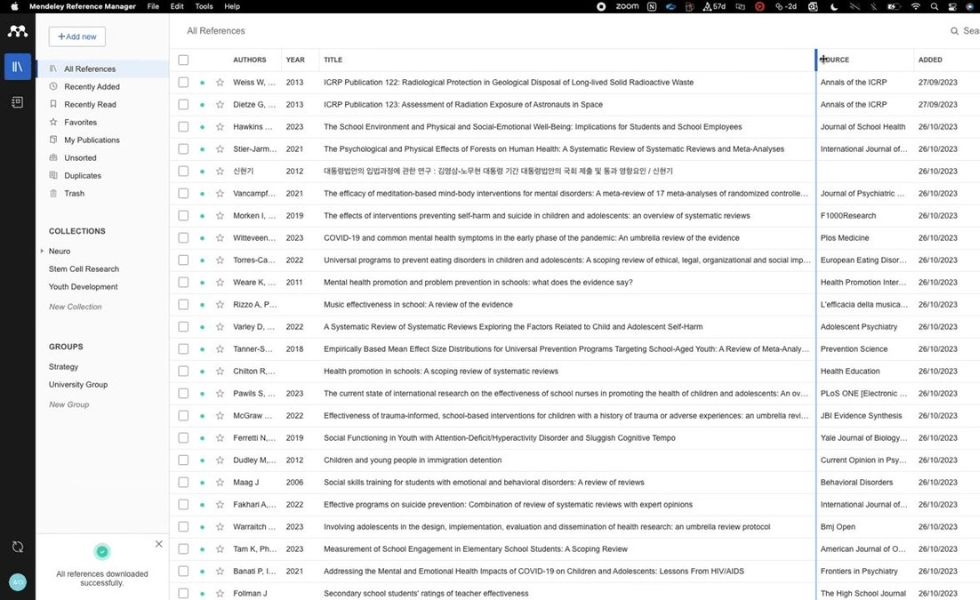Sort by the AUTHORS column header
Image resolution: width=980 pixels, height=600 pixels.
click(249, 60)
